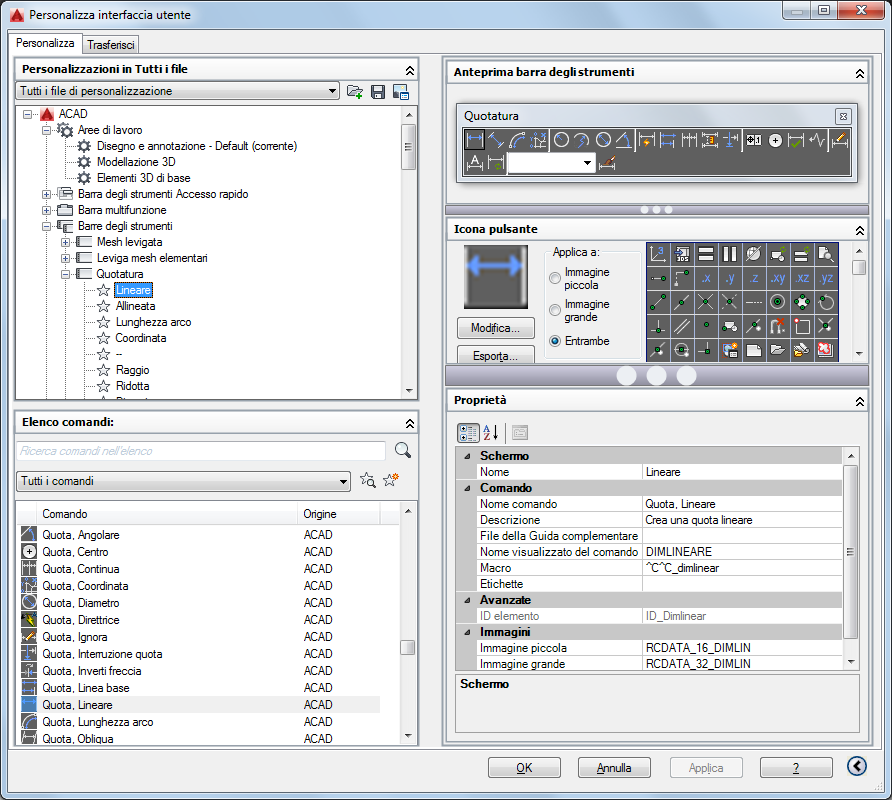Select the Entrambe radio button
Image resolution: width=892 pixels, height=800 pixels.
[x=555, y=341]
